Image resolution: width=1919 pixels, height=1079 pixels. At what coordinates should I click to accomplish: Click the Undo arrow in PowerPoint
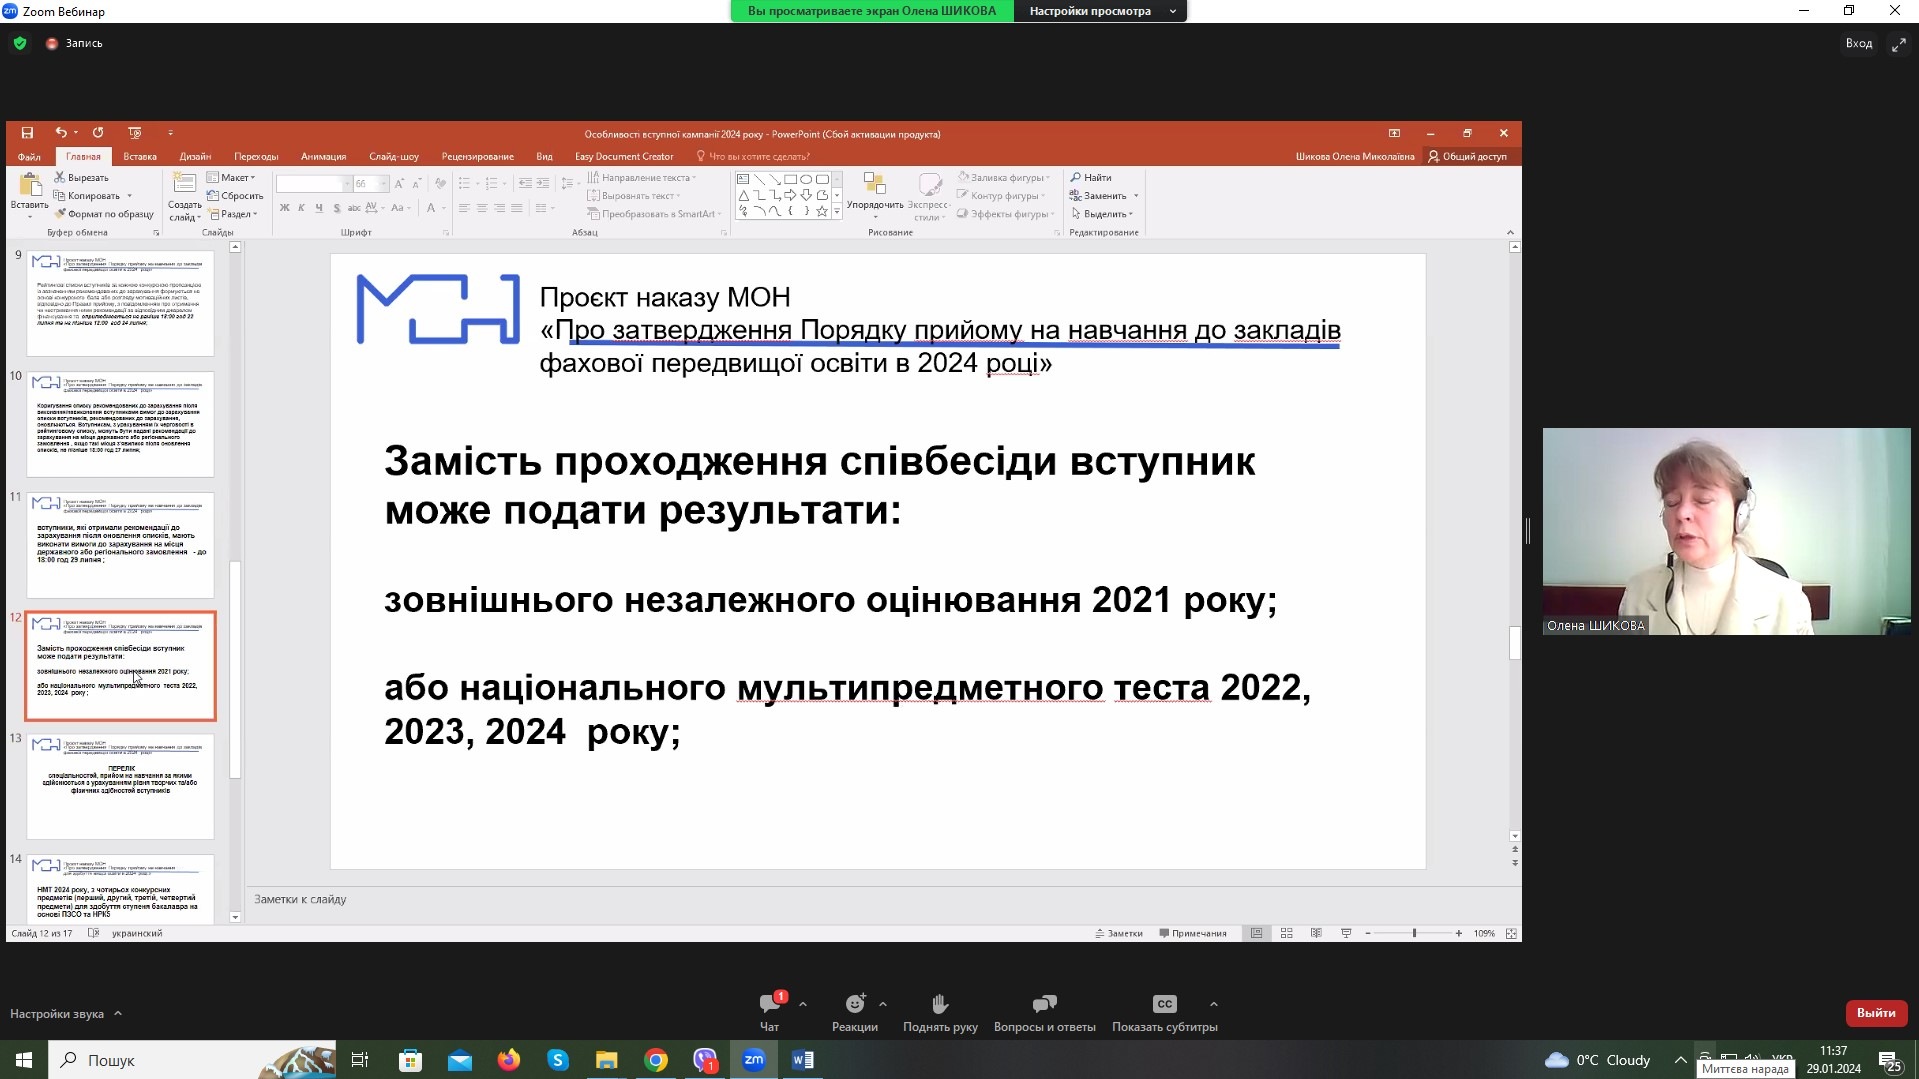click(60, 133)
